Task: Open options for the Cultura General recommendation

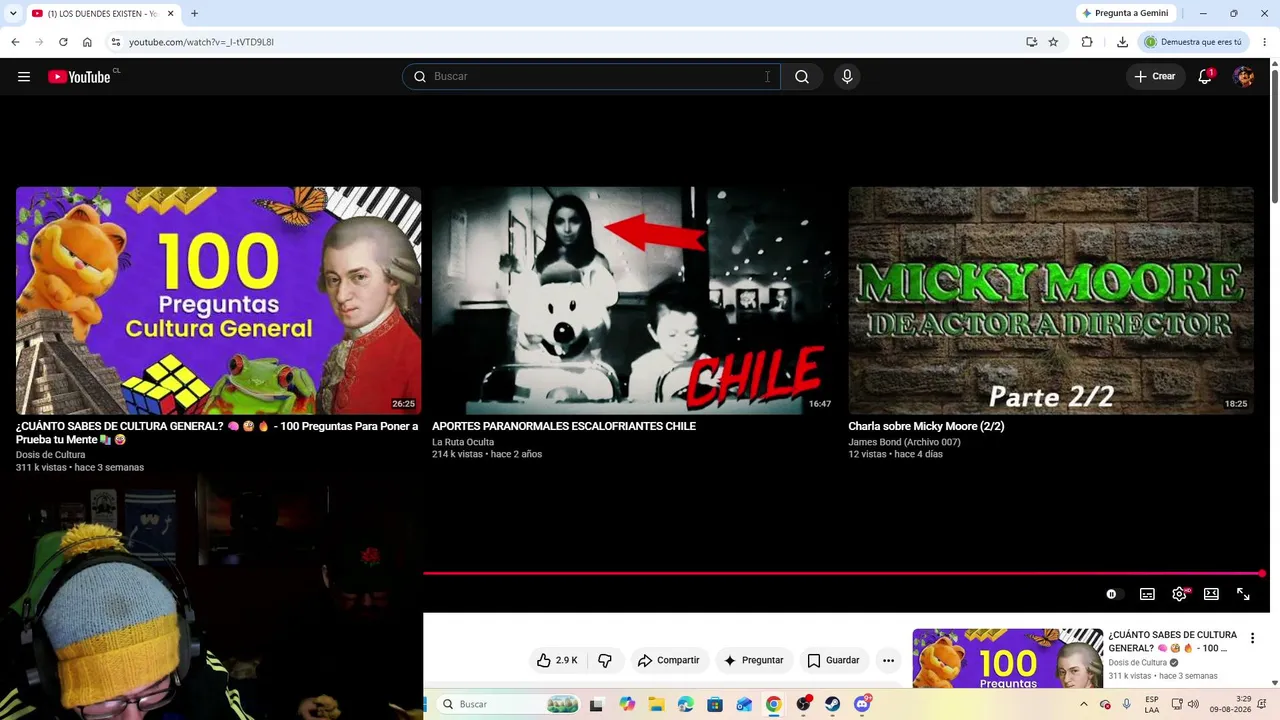Action: [x=1252, y=638]
